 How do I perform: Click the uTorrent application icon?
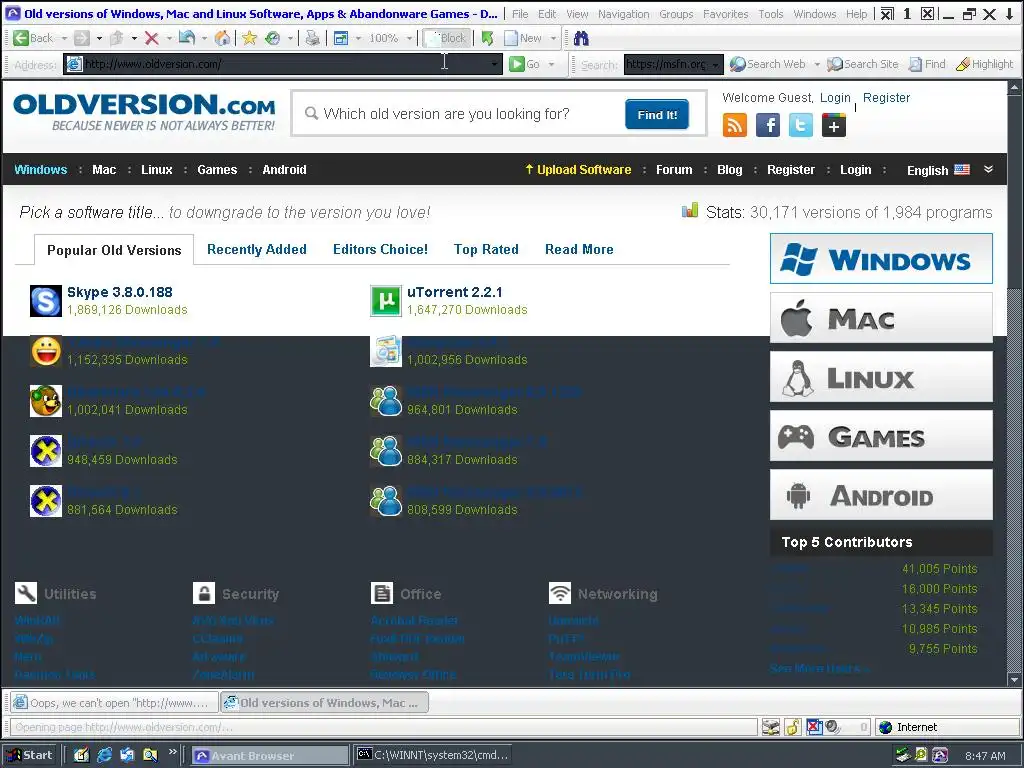click(x=386, y=301)
